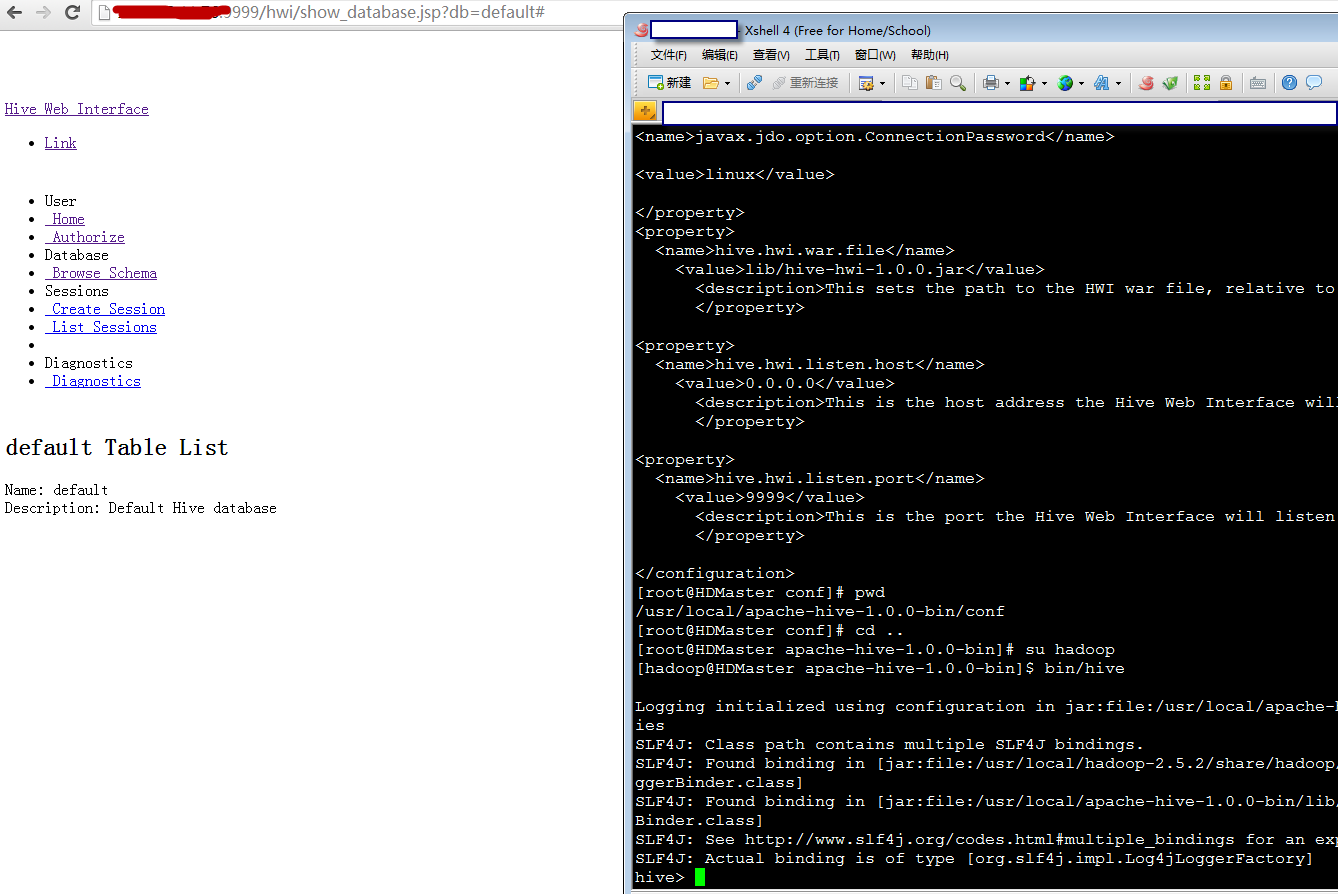1338x894 pixels.
Task: Click the printer icon in Xshell toolbar
Action: pyautogui.click(x=991, y=83)
